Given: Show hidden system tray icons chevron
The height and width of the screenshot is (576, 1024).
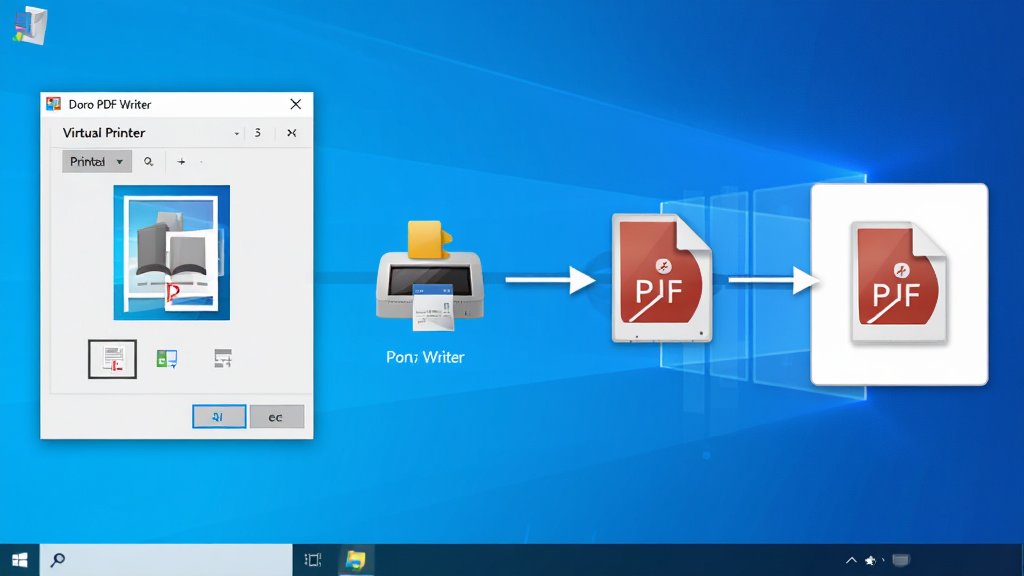Looking at the screenshot, I should pos(851,560).
